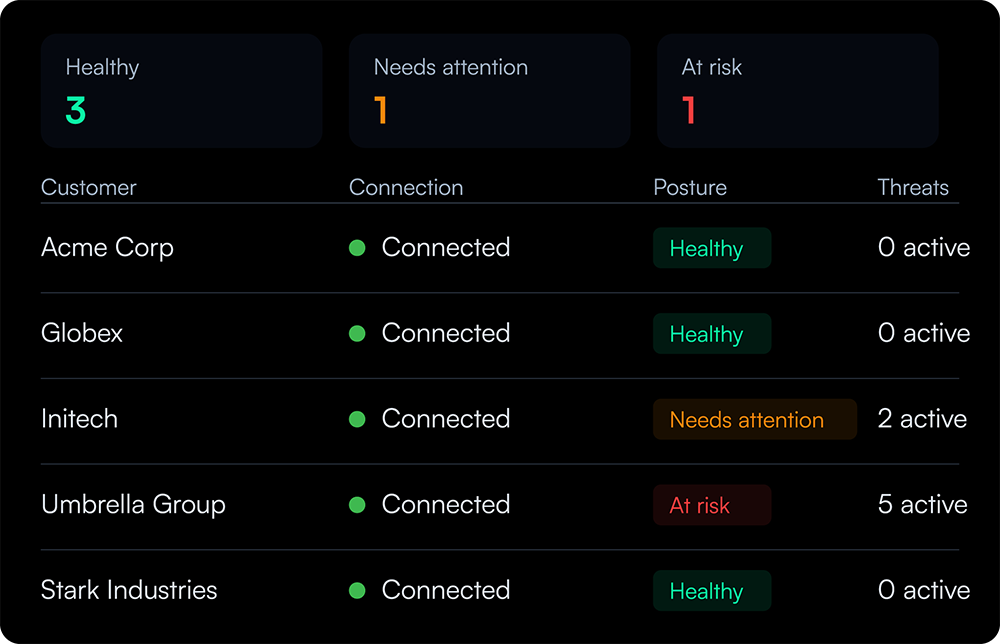
Task: Open the At risk summary card
Action: pyautogui.click(x=797, y=91)
